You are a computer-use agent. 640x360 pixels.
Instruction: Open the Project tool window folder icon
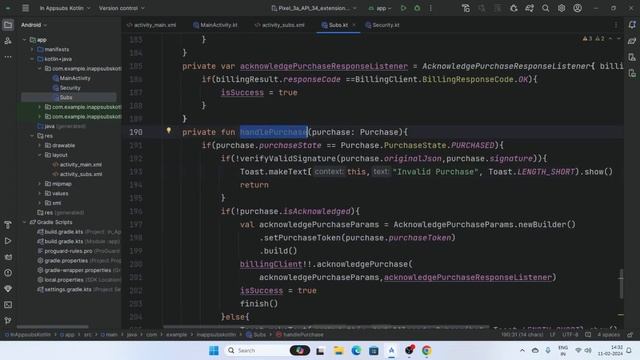click(8, 25)
